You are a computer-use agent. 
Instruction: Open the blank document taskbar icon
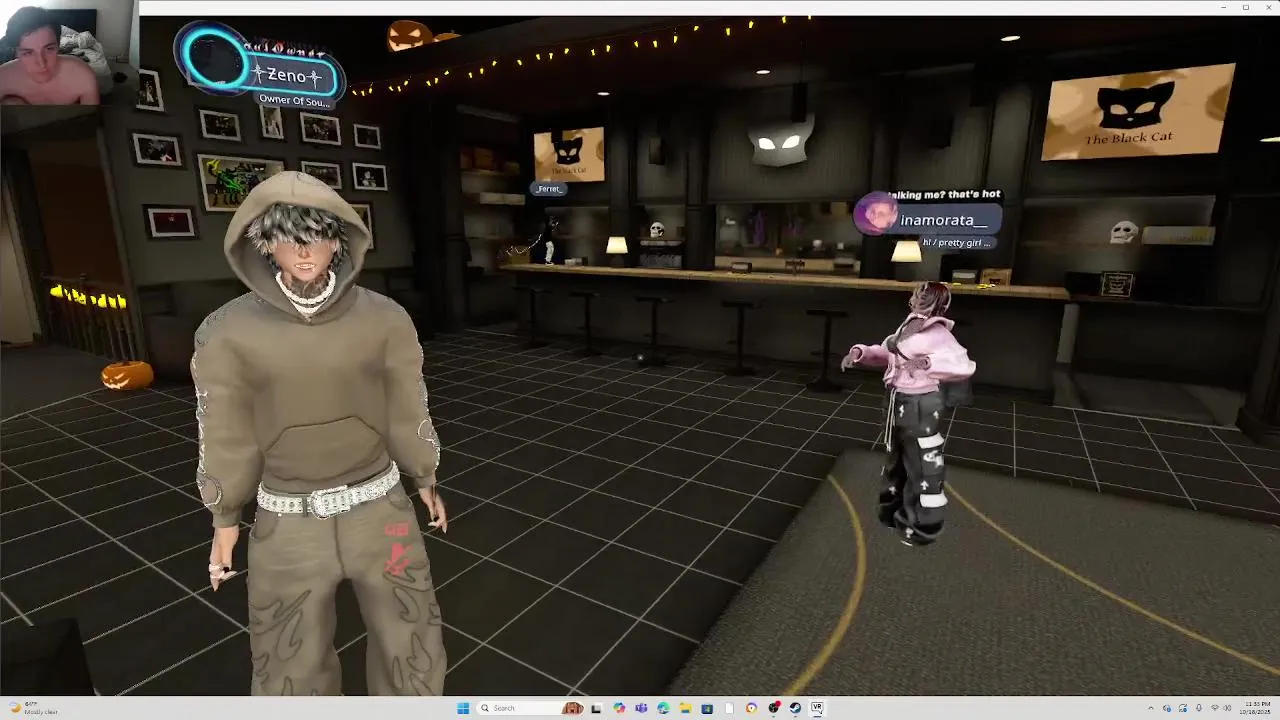coord(729,708)
